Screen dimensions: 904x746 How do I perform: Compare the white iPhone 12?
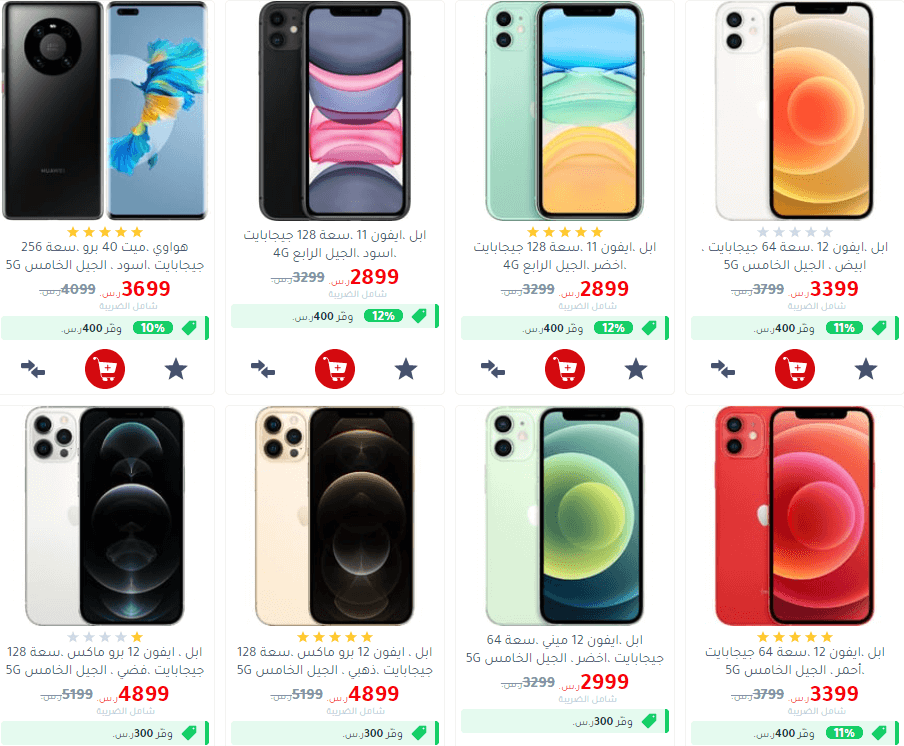pyautogui.click(x=723, y=369)
